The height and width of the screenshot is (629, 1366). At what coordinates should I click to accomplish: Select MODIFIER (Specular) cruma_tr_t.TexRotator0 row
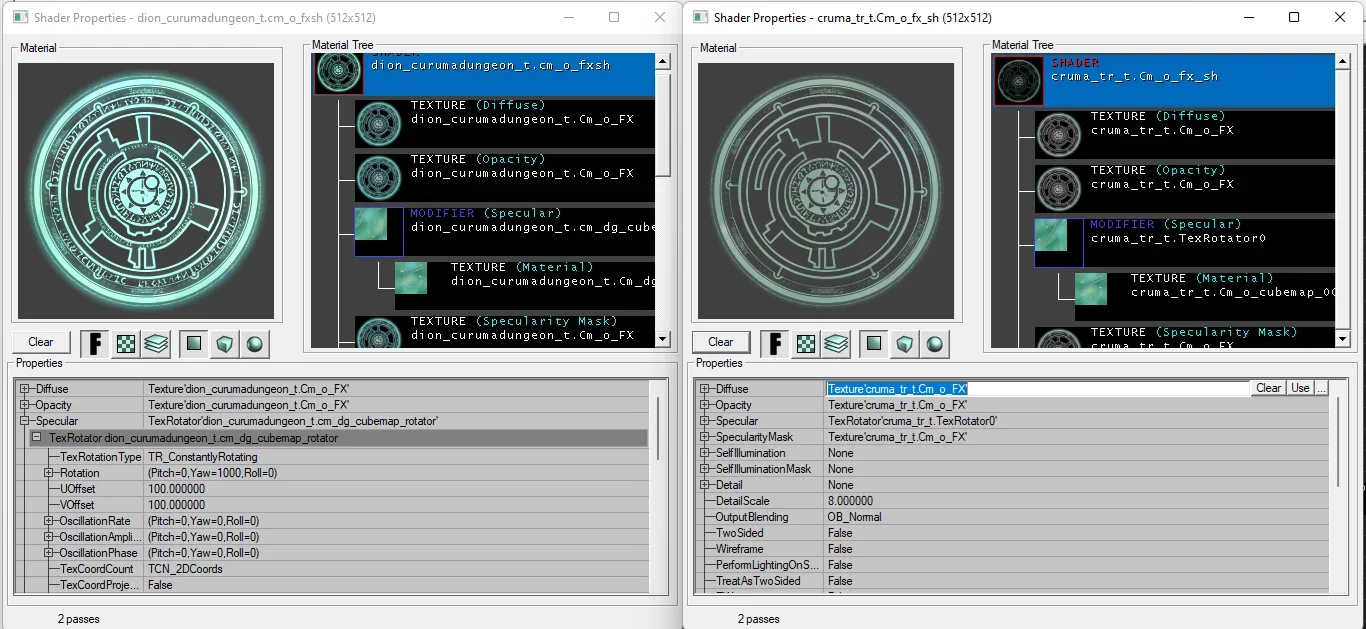(x=1184, y=243)
